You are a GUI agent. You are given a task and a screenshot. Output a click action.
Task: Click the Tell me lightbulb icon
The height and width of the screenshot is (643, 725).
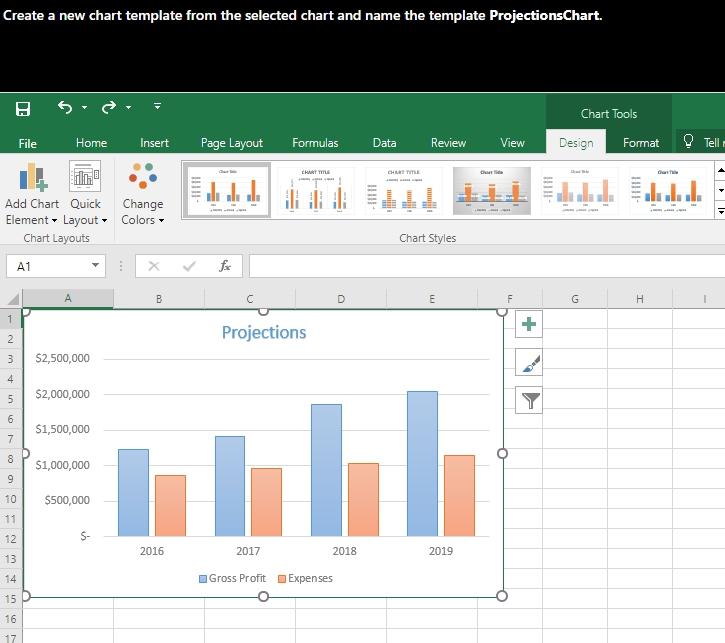688,142
